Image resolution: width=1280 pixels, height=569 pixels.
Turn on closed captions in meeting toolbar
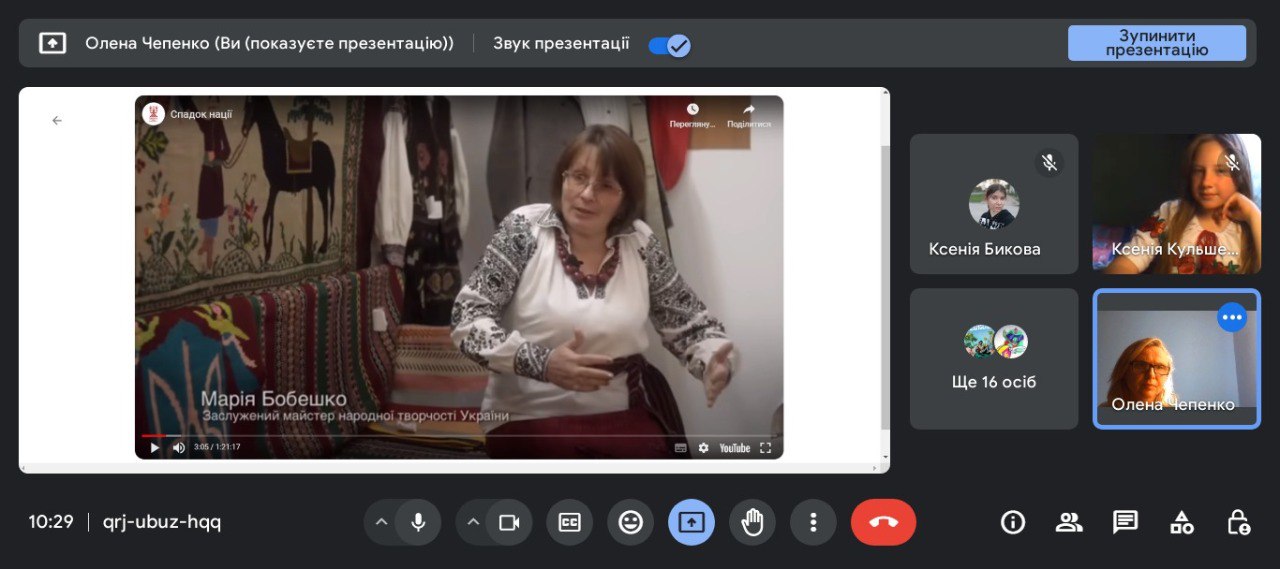point(569,522)
